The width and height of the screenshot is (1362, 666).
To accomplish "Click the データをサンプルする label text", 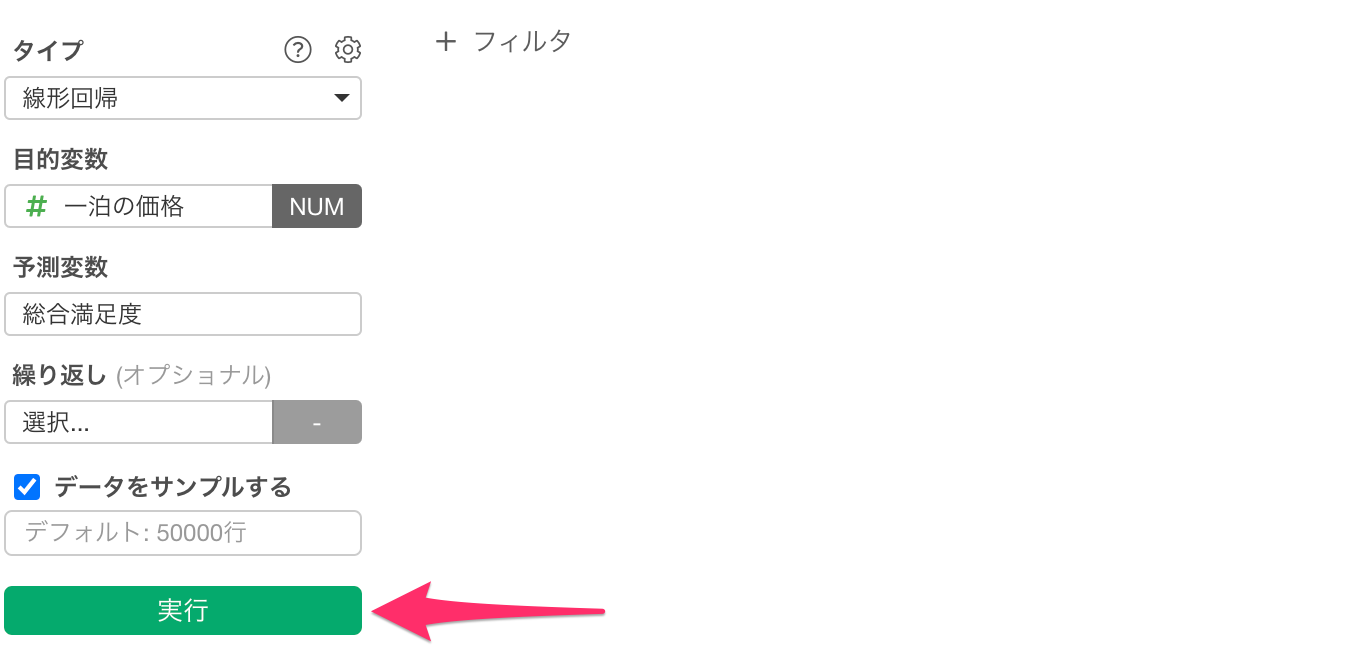I will pyautogui.click(x=173, y=487).
